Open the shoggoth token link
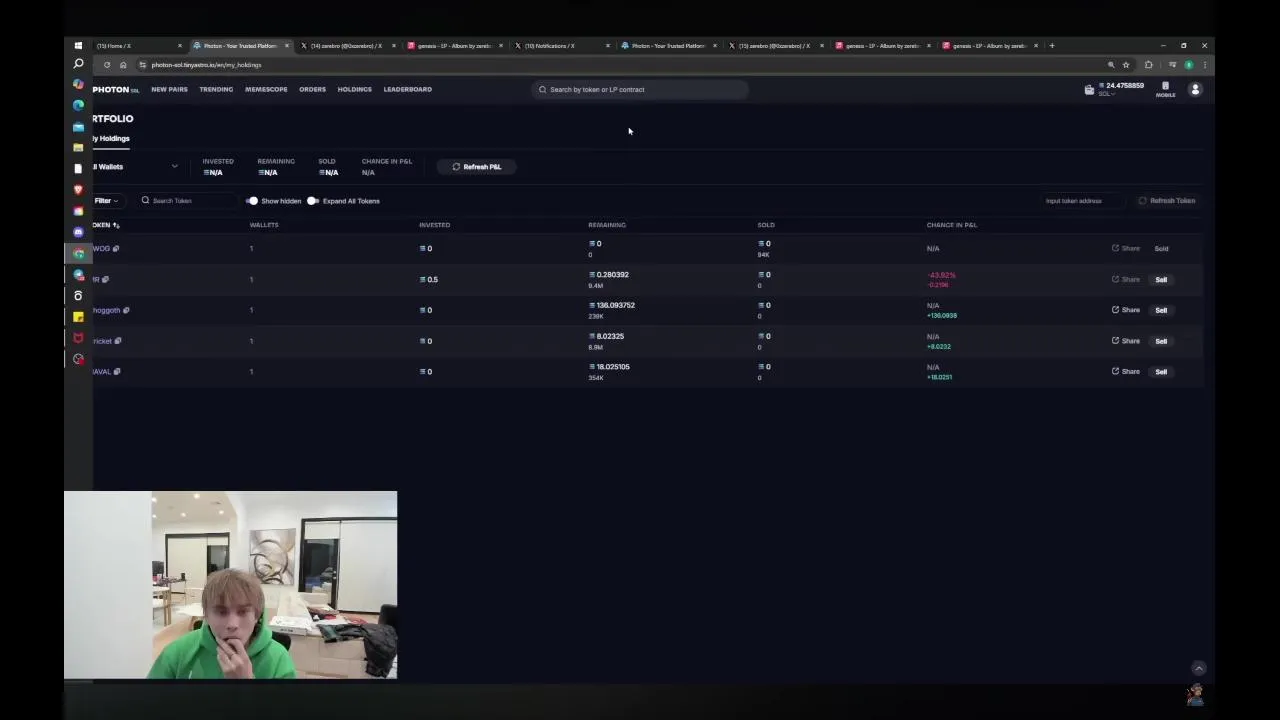This screenshot has width=1280, height=720. click(106, 310)
